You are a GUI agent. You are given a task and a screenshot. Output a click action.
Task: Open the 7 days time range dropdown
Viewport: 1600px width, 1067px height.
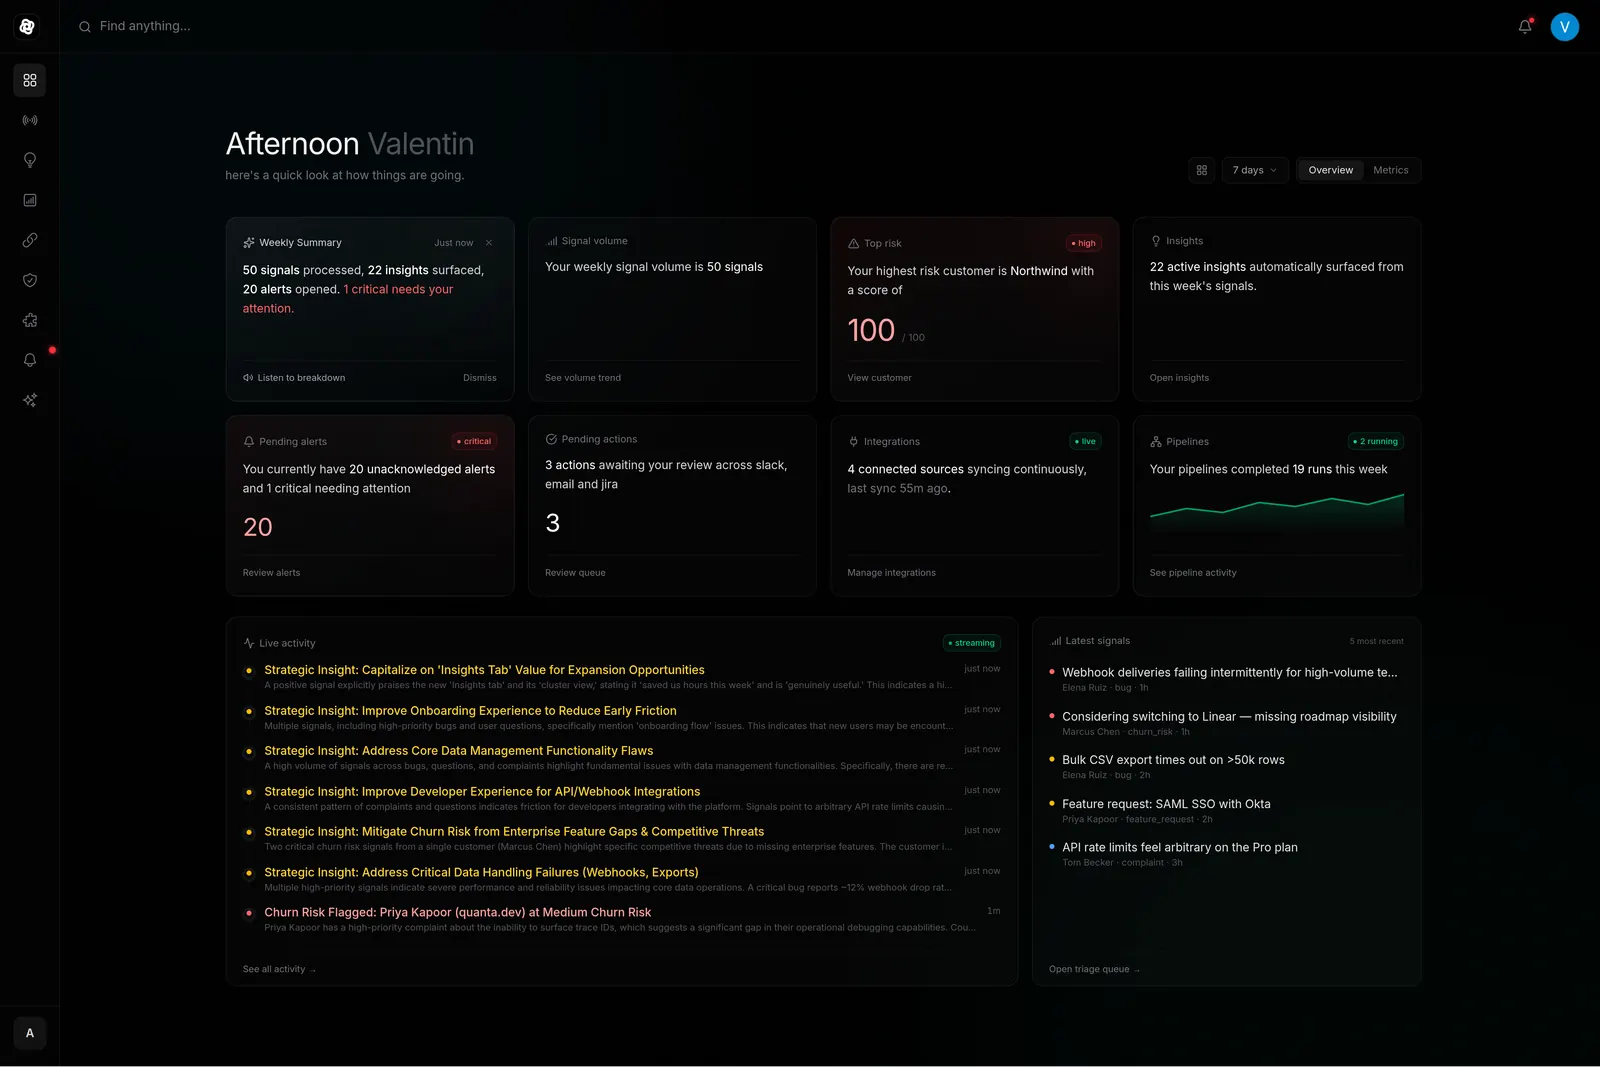point(1254,170)
